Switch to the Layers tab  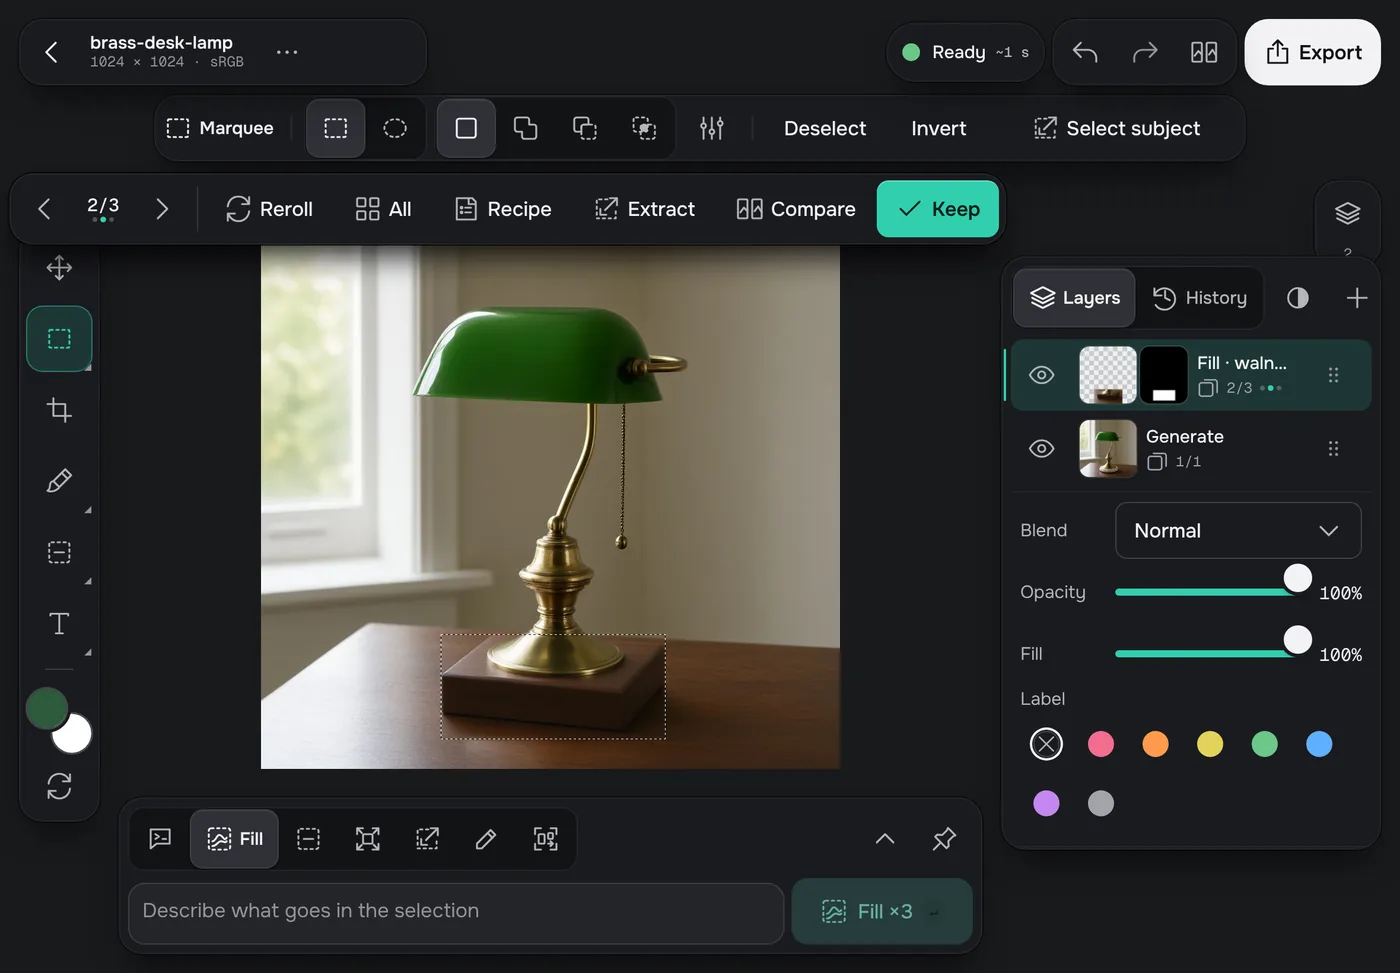point(1075,298)
